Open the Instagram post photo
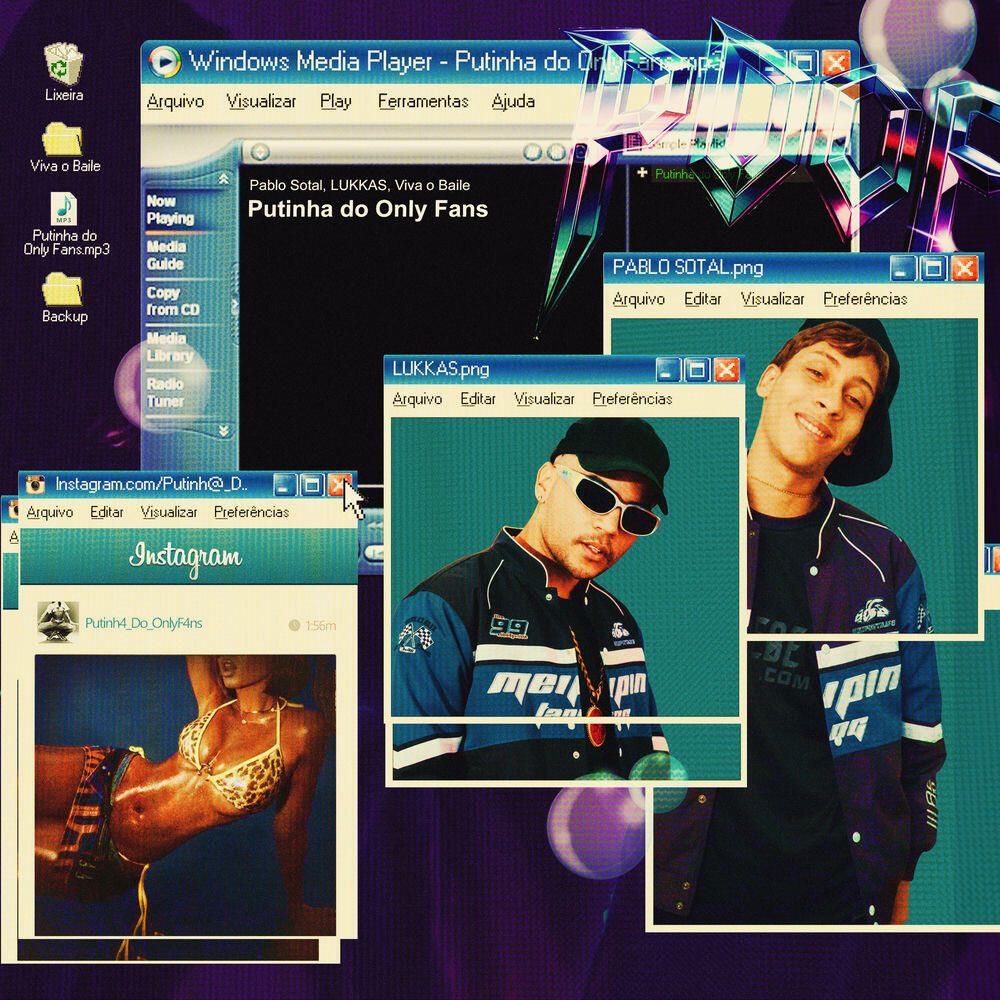1000x1000 pixels. pos(185,795)
